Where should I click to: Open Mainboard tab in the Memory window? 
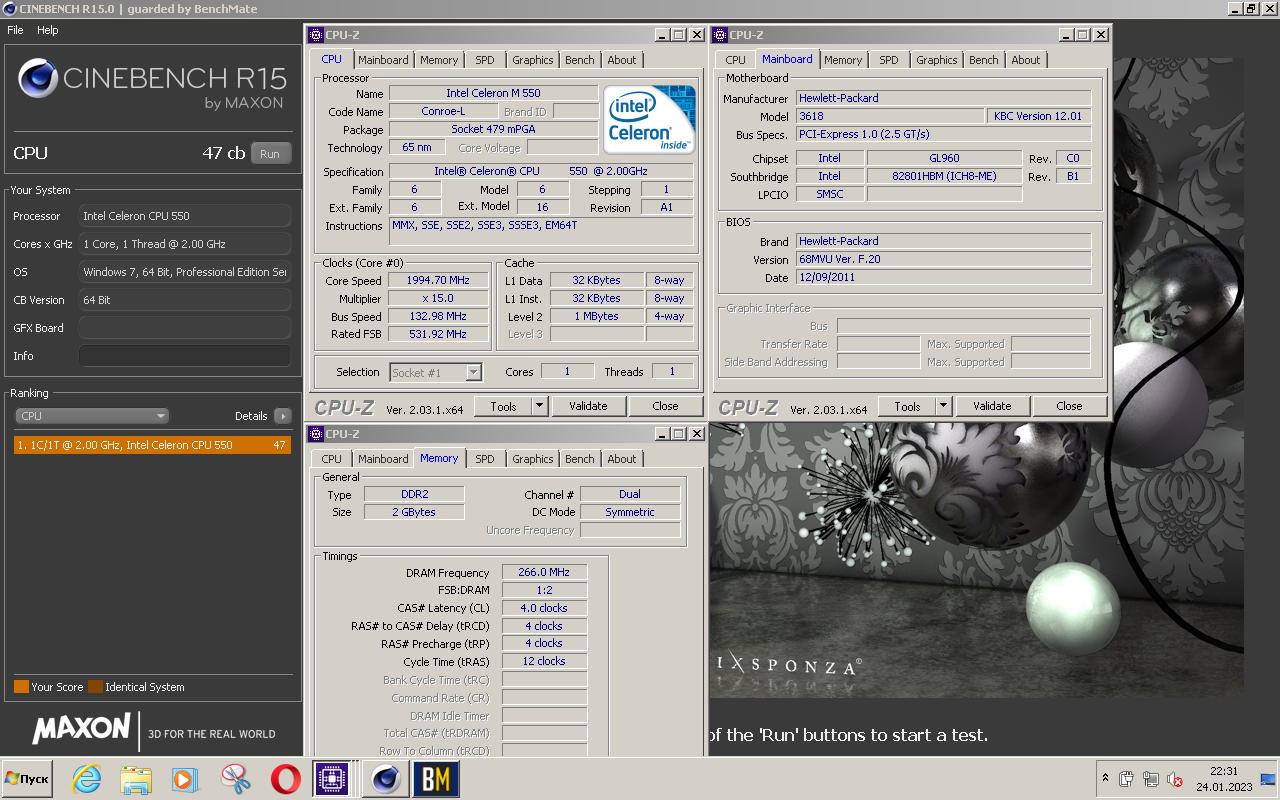coord(383,459)
